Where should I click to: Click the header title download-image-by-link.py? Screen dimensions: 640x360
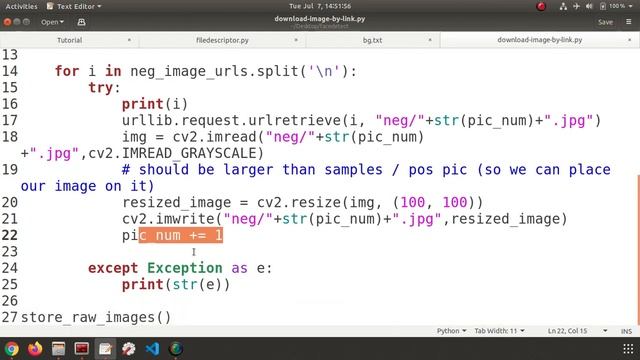[320, 19]
